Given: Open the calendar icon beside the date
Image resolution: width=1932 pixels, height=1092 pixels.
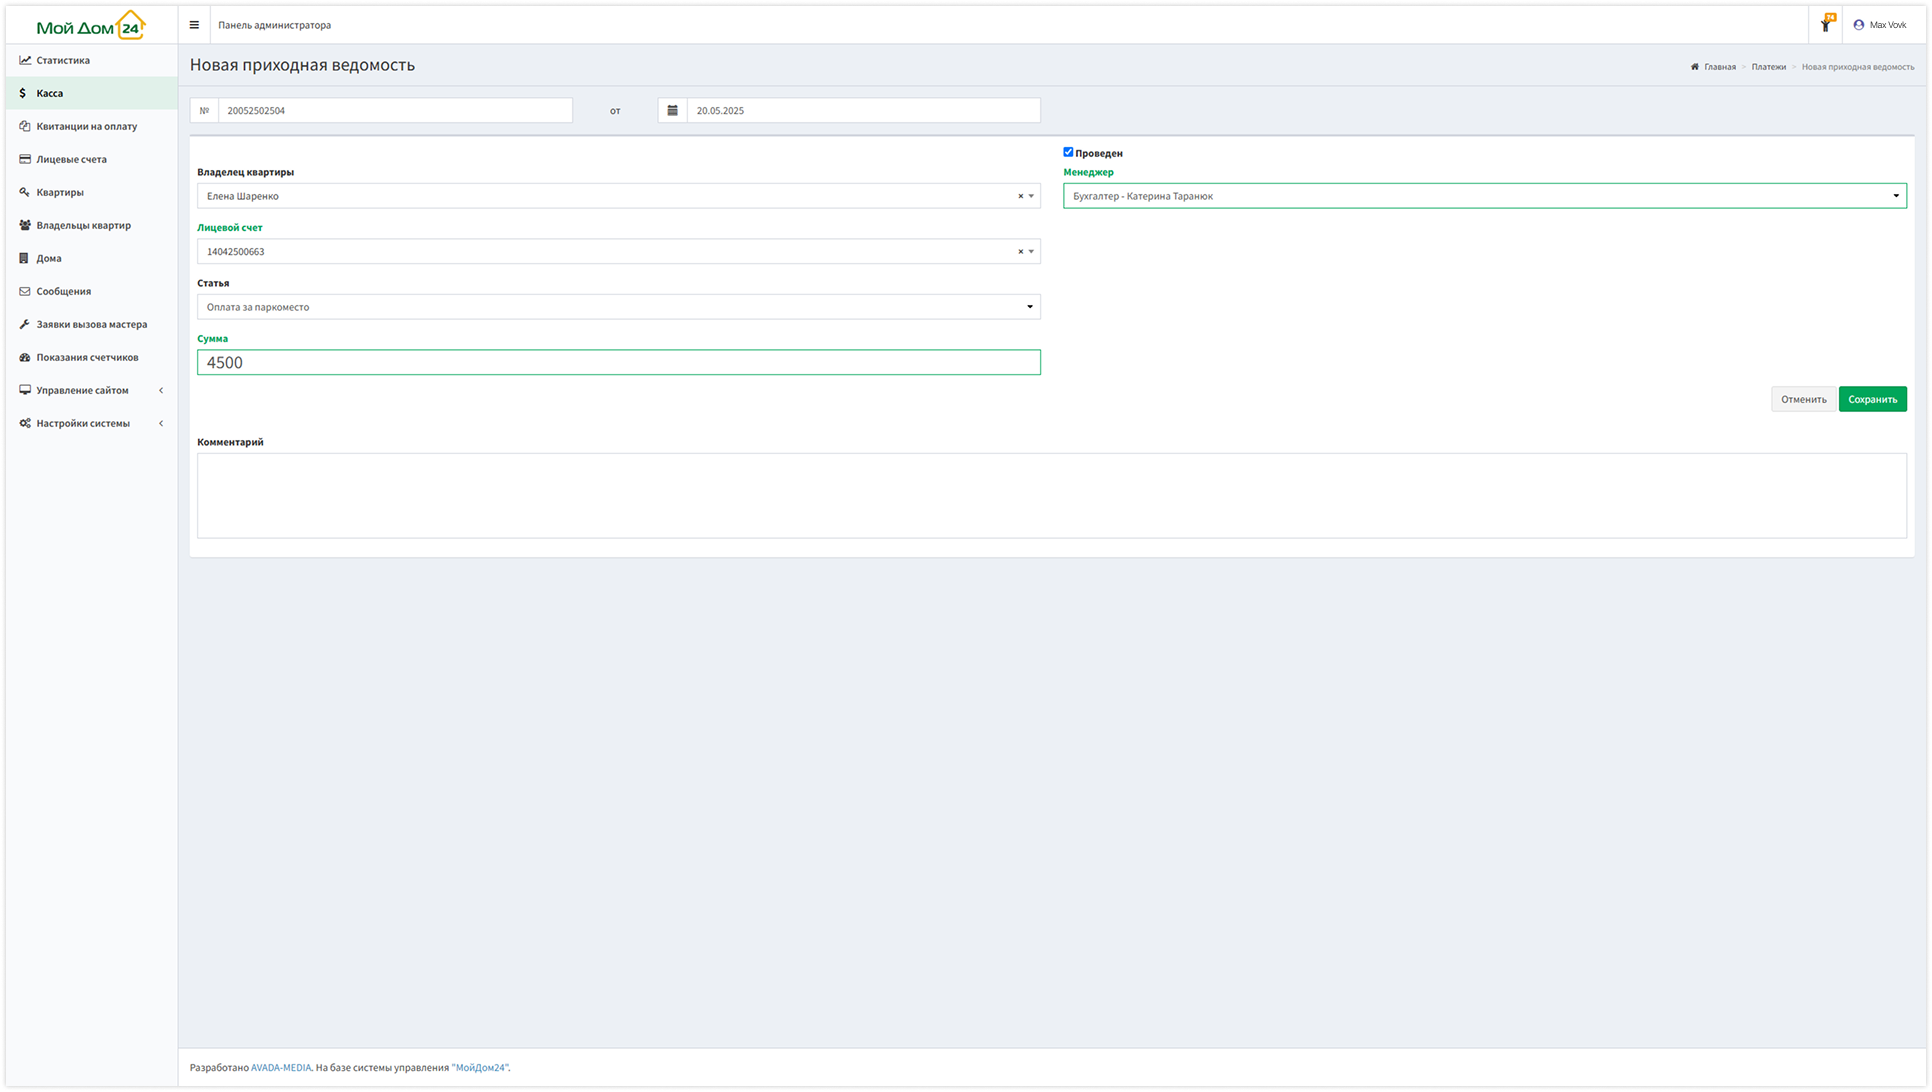Looking at the screenshot, I should coord(673,110).
